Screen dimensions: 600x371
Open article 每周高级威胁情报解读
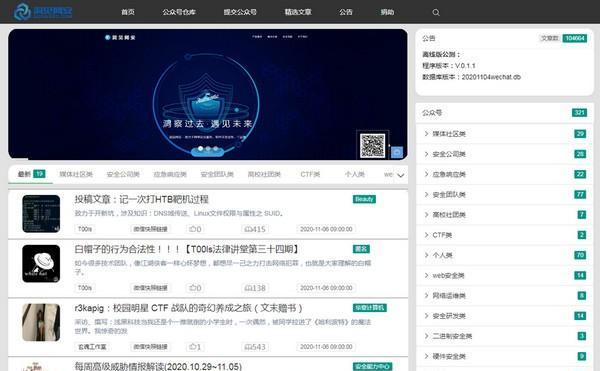(x=158, y=366)
